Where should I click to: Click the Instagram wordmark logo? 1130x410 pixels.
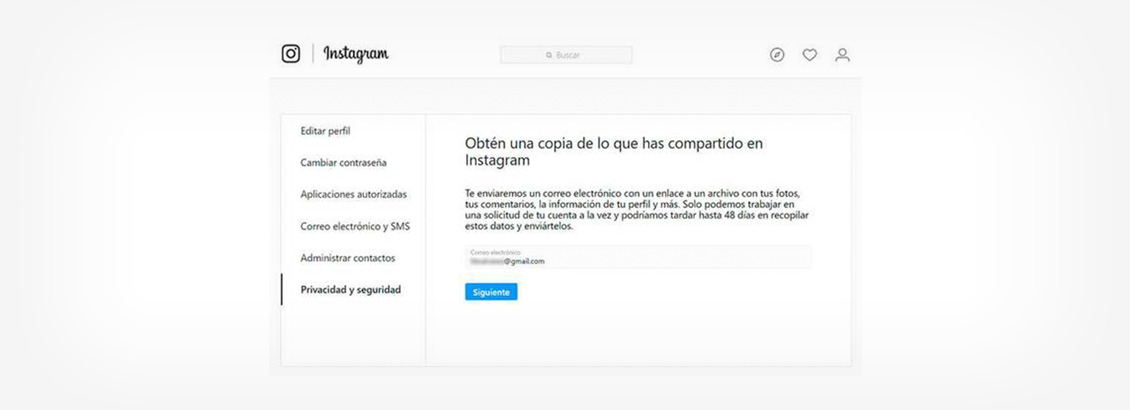[x=356, y=55]
